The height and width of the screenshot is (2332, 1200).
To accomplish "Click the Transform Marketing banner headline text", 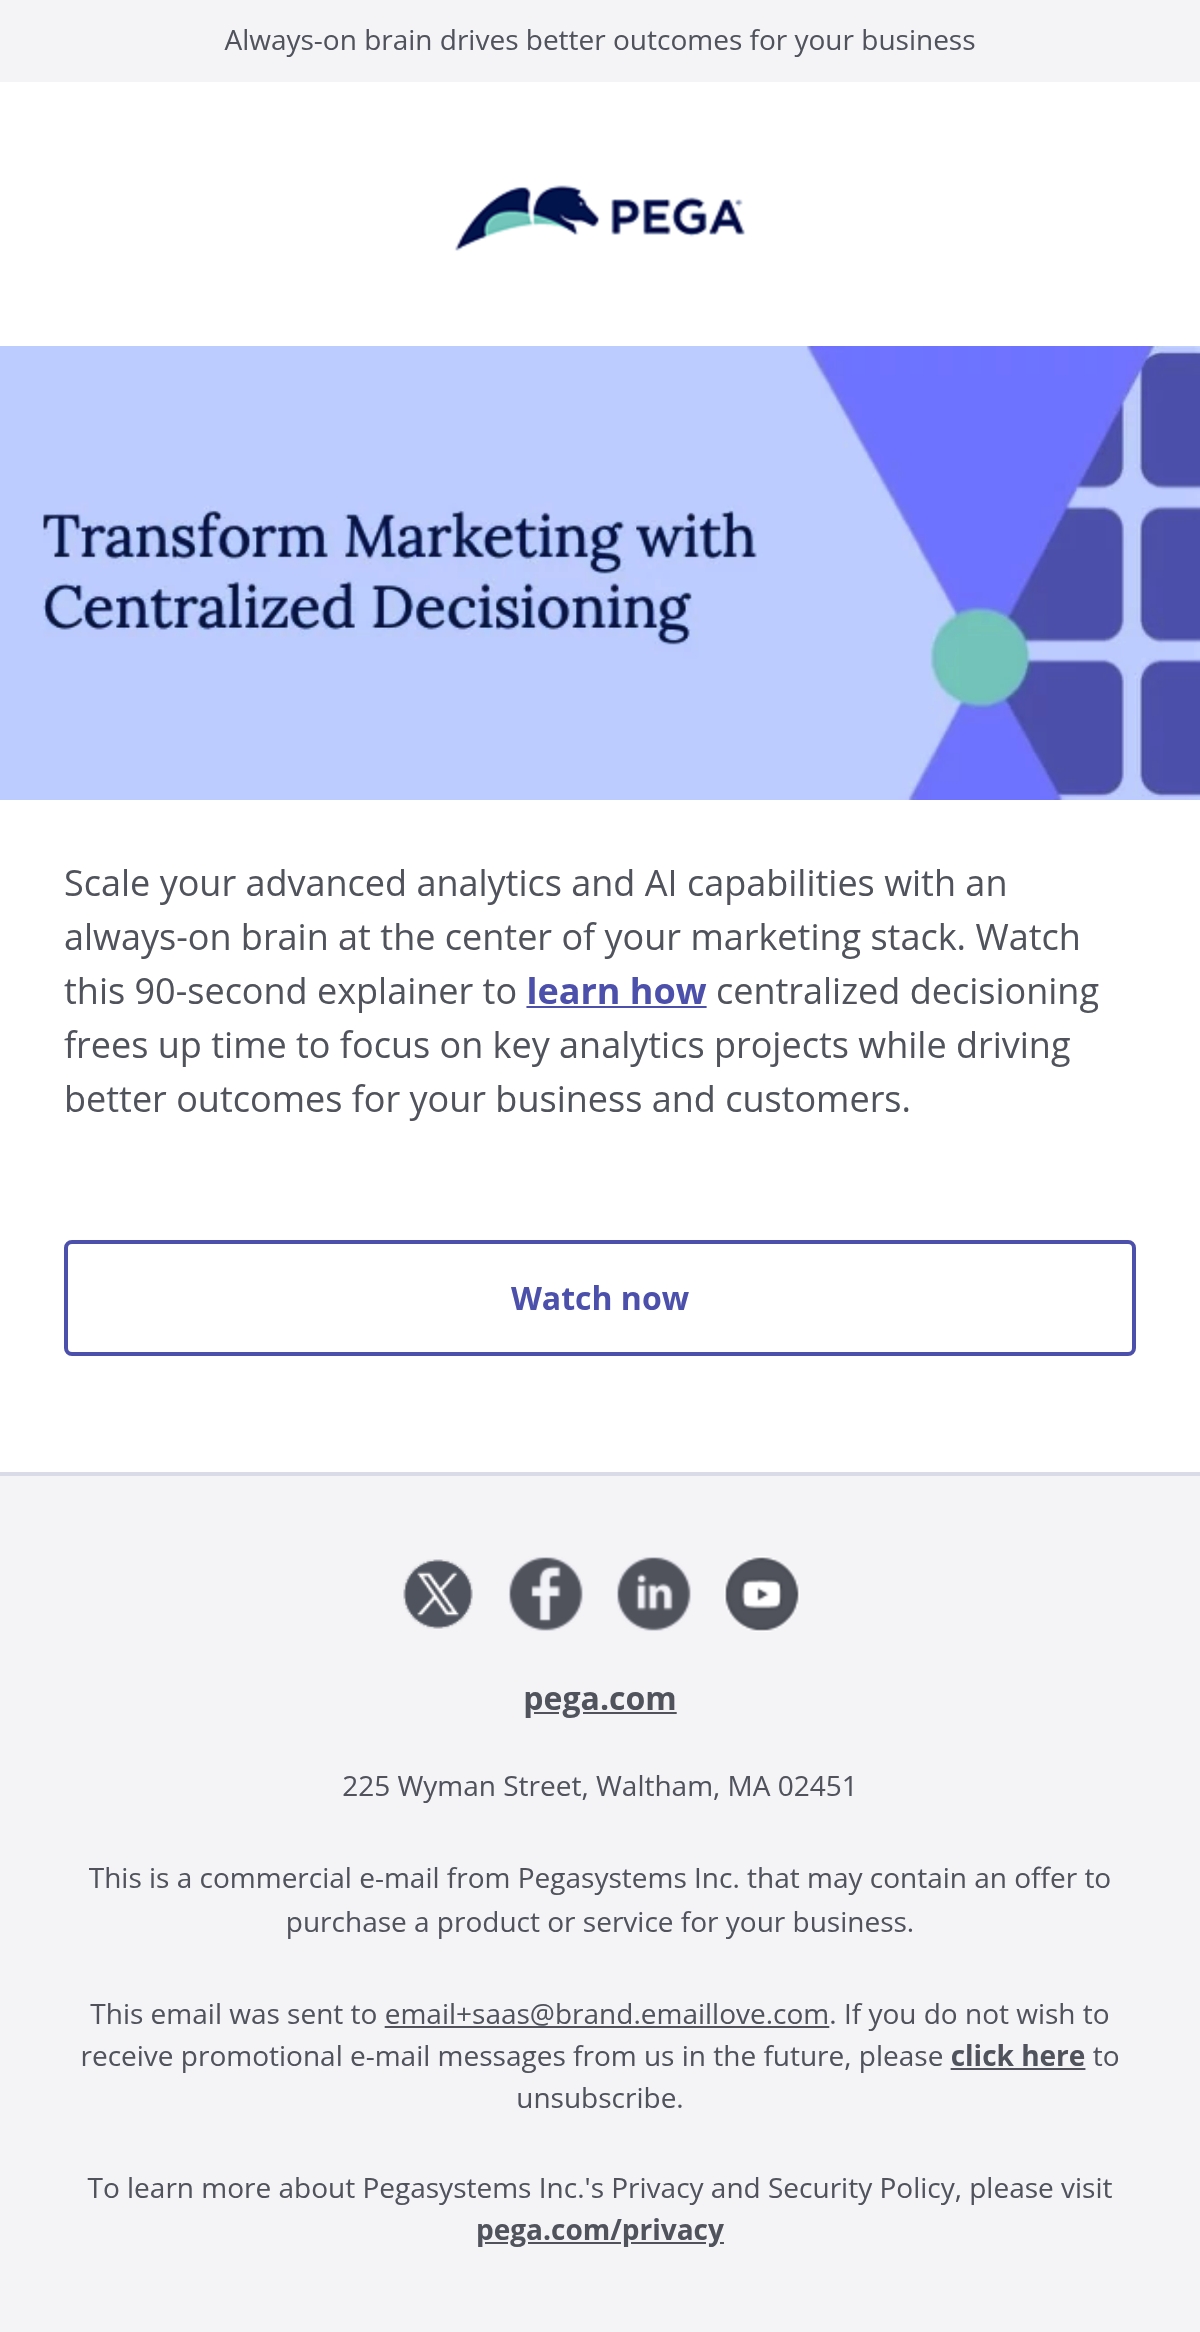I will click(x=399, y=572).
